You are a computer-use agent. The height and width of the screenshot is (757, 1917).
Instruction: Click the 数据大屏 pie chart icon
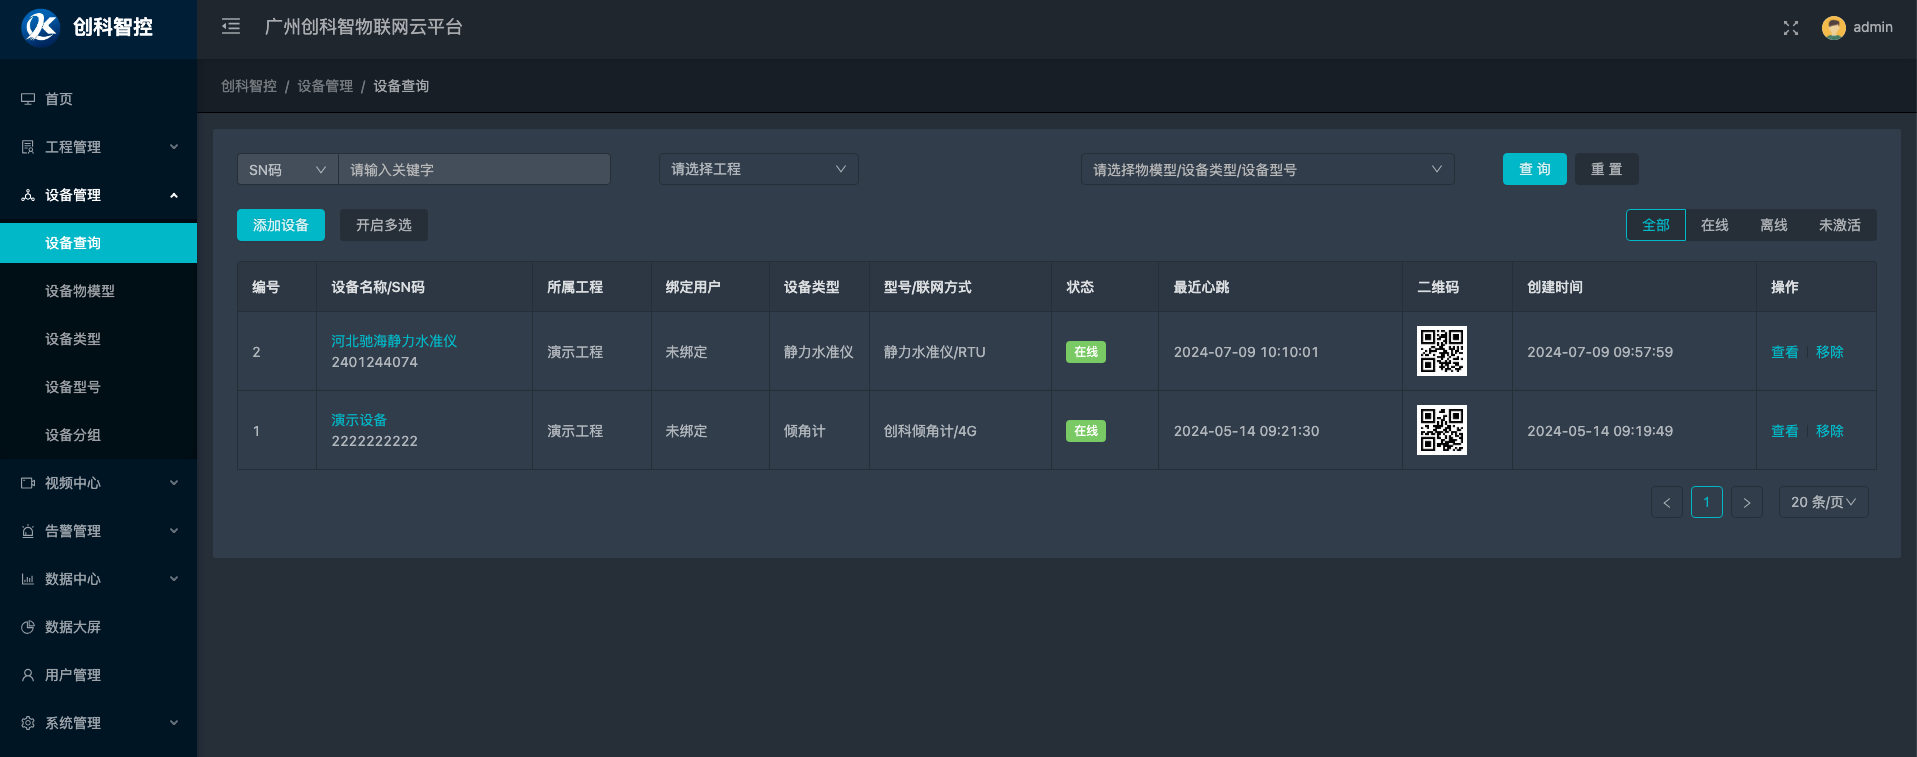click(x=28, y=627)
